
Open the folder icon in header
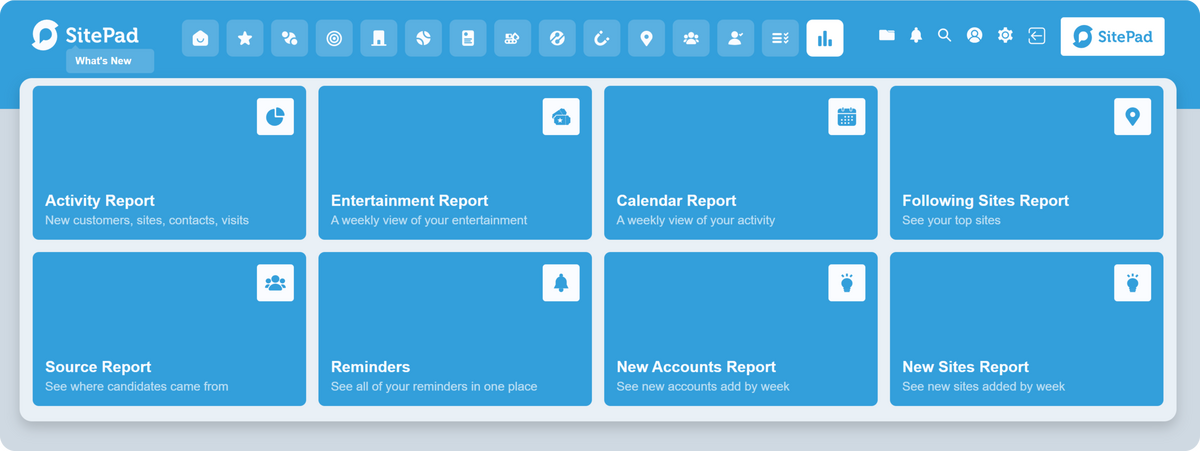point(886,36)
